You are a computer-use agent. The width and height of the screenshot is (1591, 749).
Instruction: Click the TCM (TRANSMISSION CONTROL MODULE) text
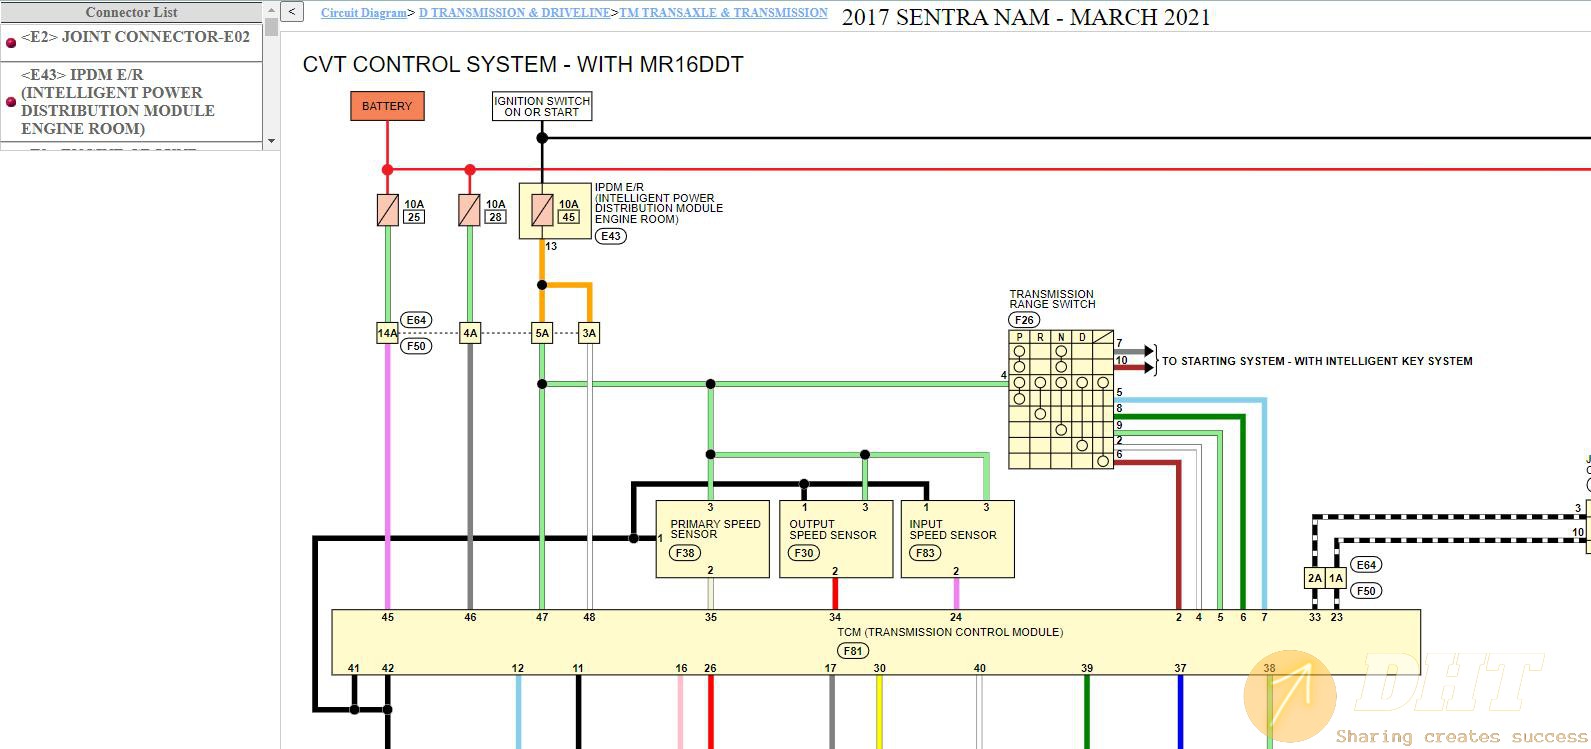coord(950,632)
